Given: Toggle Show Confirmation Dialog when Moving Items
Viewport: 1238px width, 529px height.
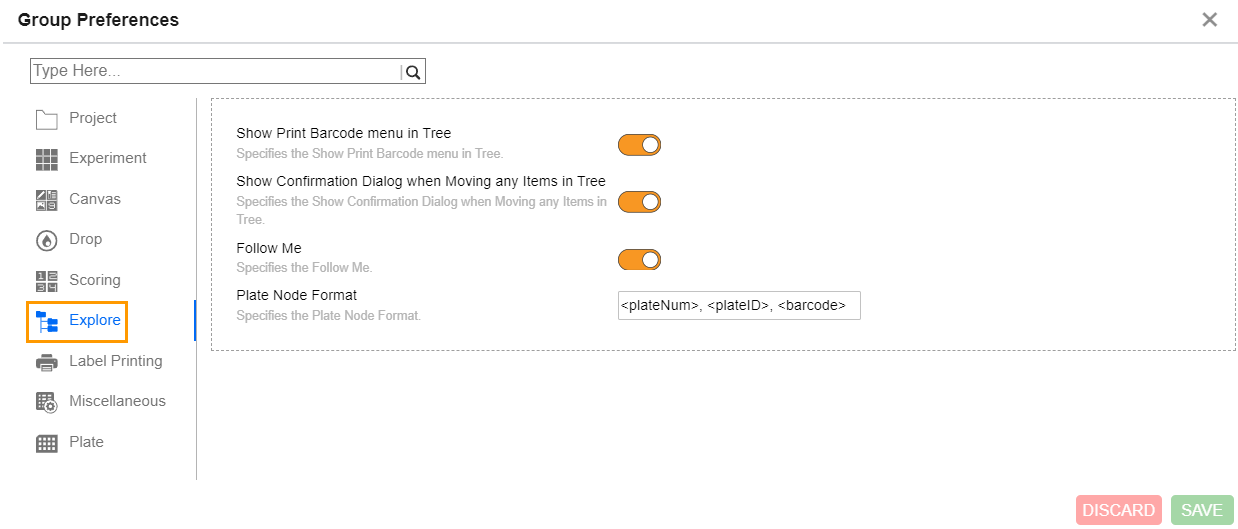Looking at the screenshot, I should pyautogui.click(x=639, y=202).
